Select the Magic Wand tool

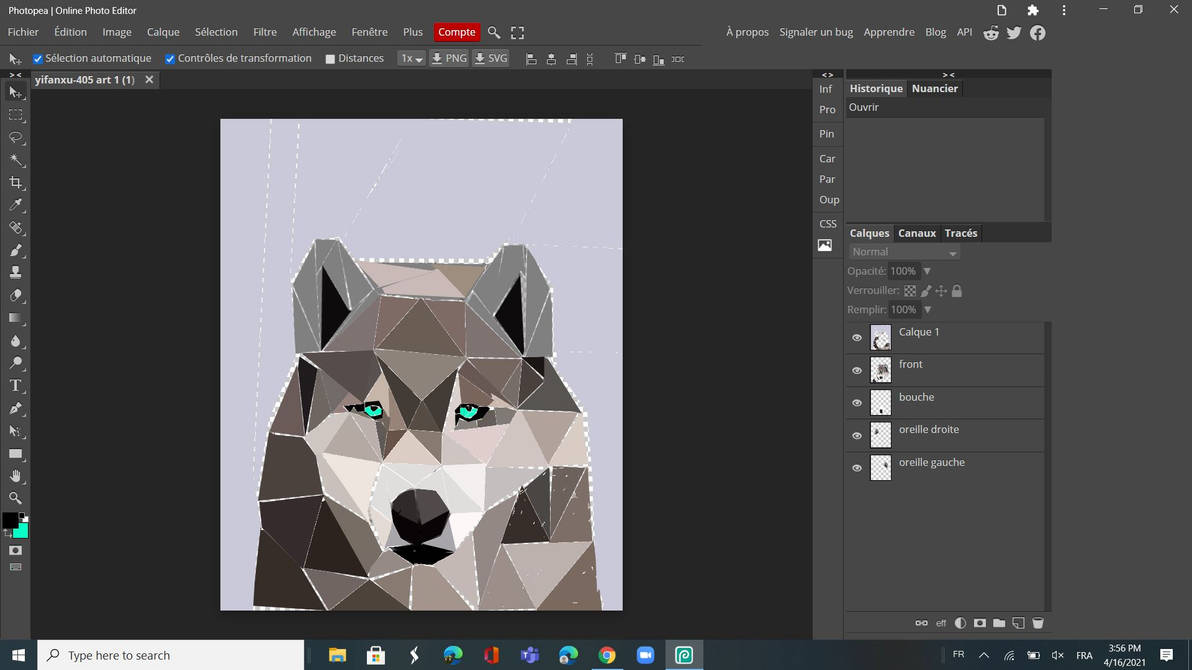tap(15, 159)
